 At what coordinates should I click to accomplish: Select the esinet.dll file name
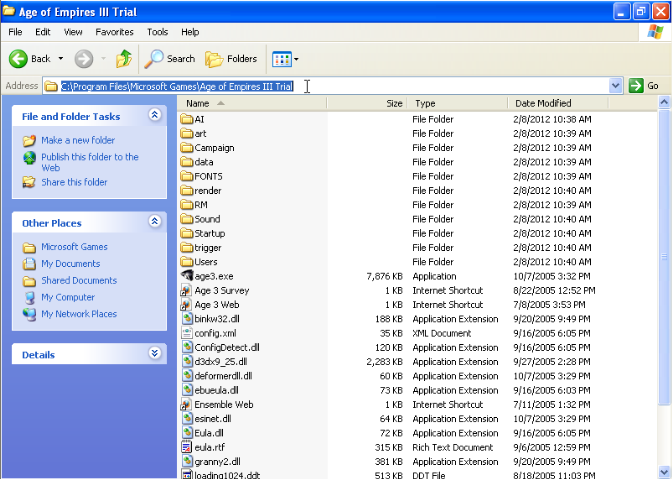tap(213, 419)
